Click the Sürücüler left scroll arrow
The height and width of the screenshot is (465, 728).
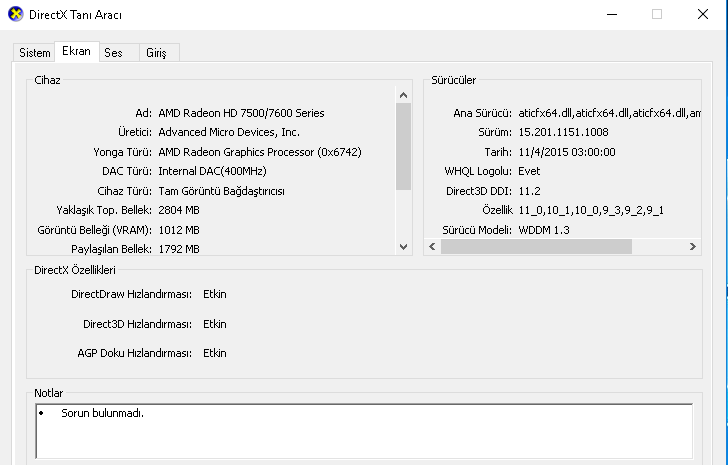(432, 246)
